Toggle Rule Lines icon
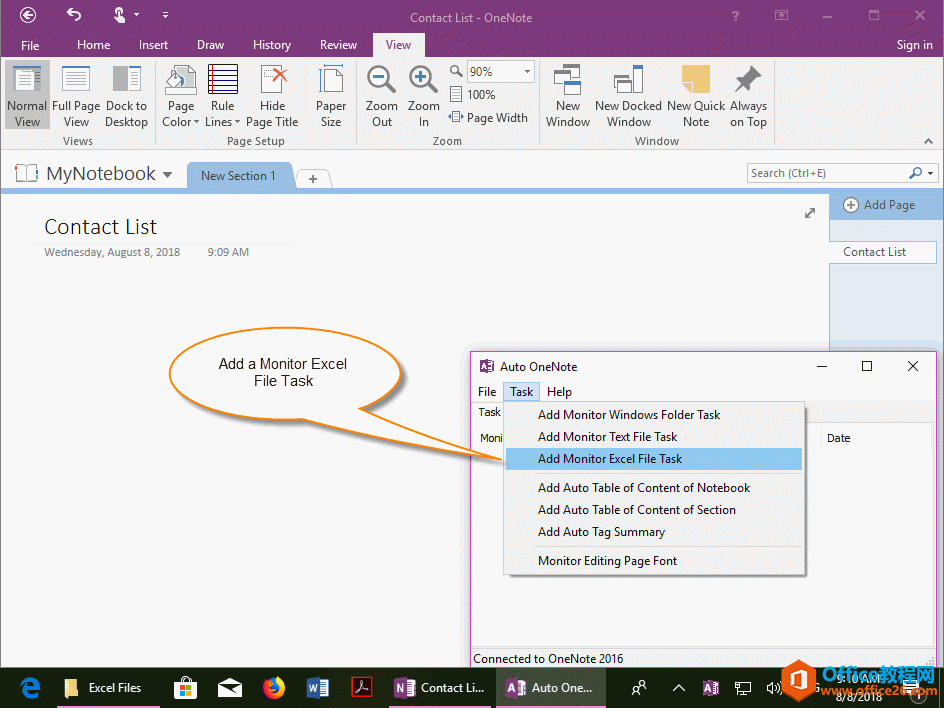944x708 pixels. coord(222,79)
